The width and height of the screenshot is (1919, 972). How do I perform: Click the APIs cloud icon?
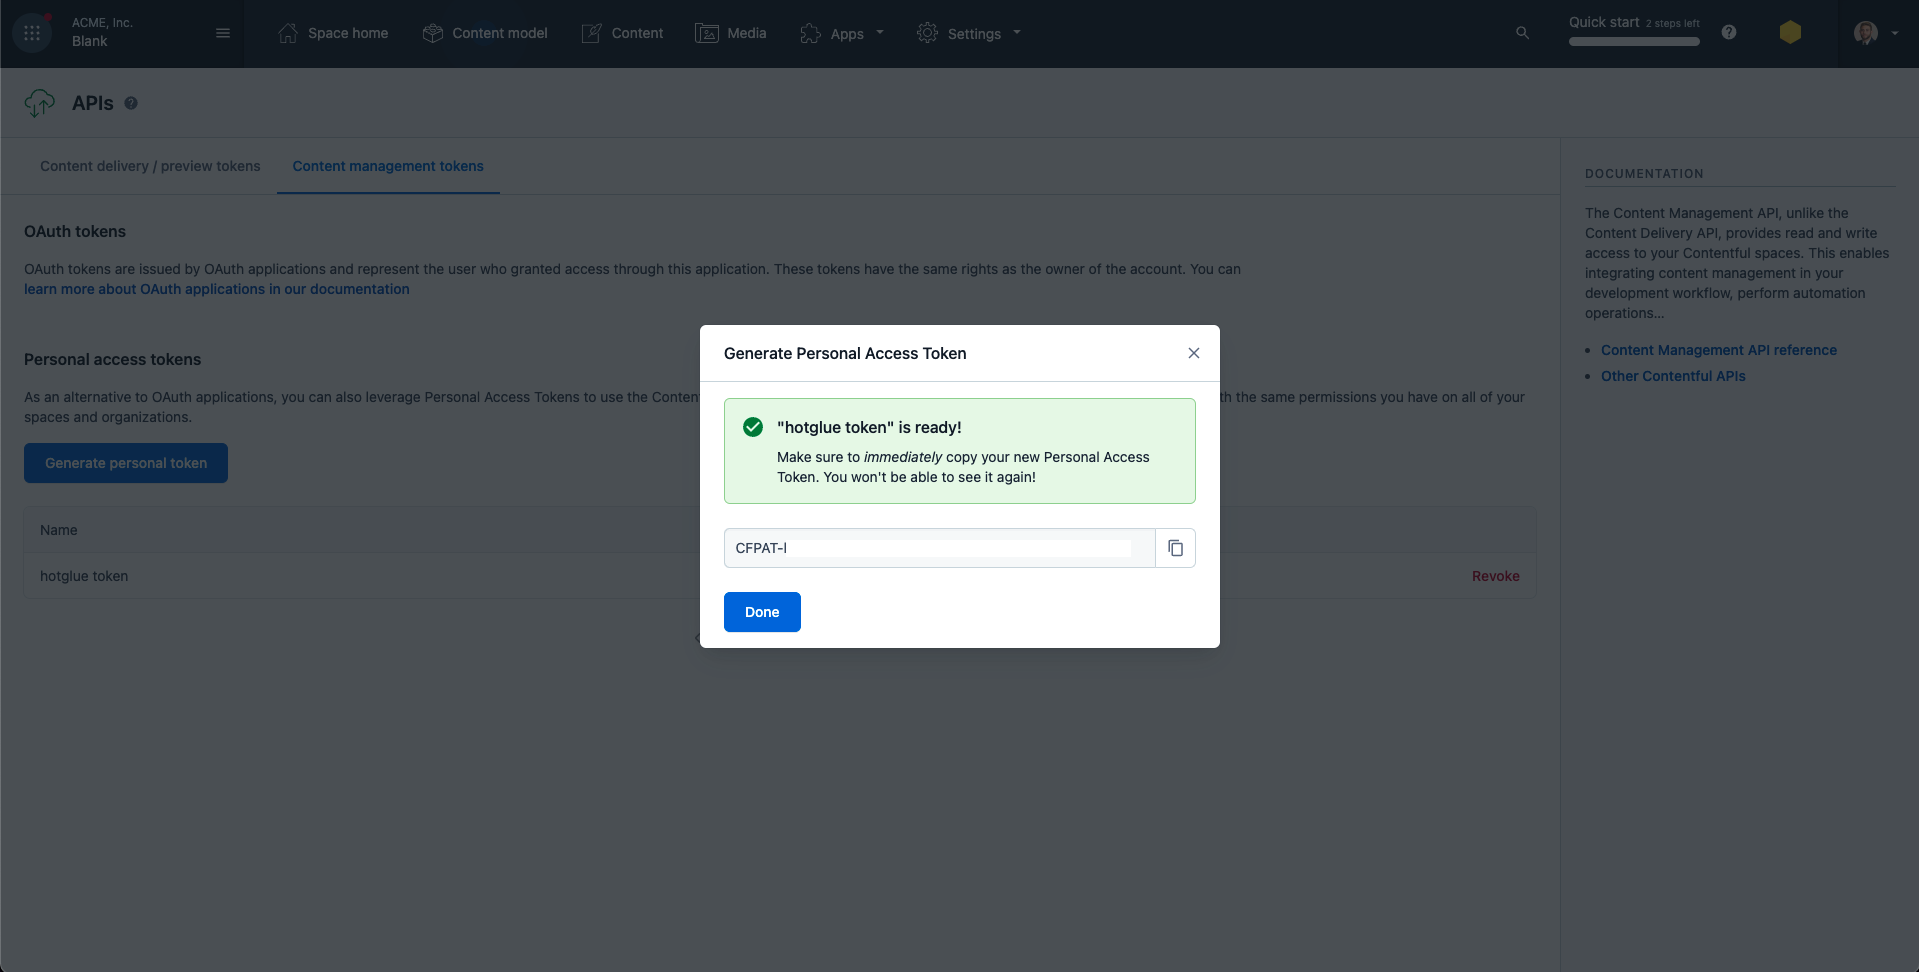point(40,102)
